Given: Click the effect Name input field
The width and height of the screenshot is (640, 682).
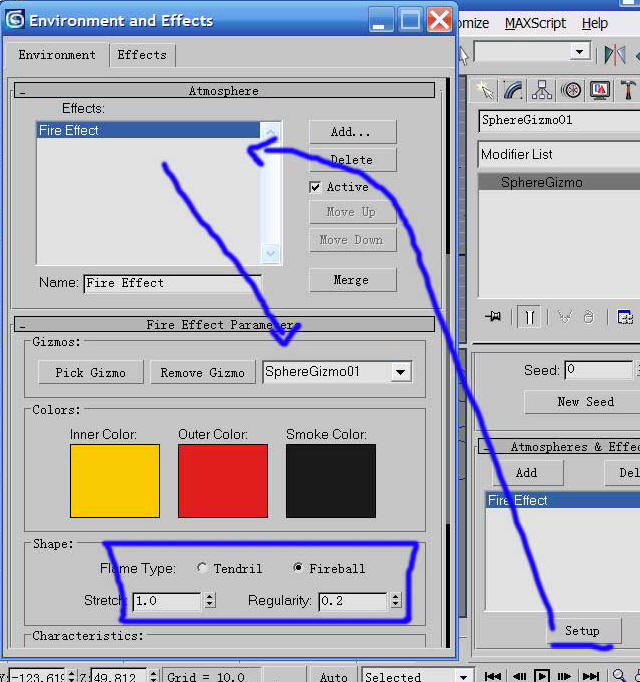Looking at the screenshot, I should pyautogui.click(x=173, y=284).
